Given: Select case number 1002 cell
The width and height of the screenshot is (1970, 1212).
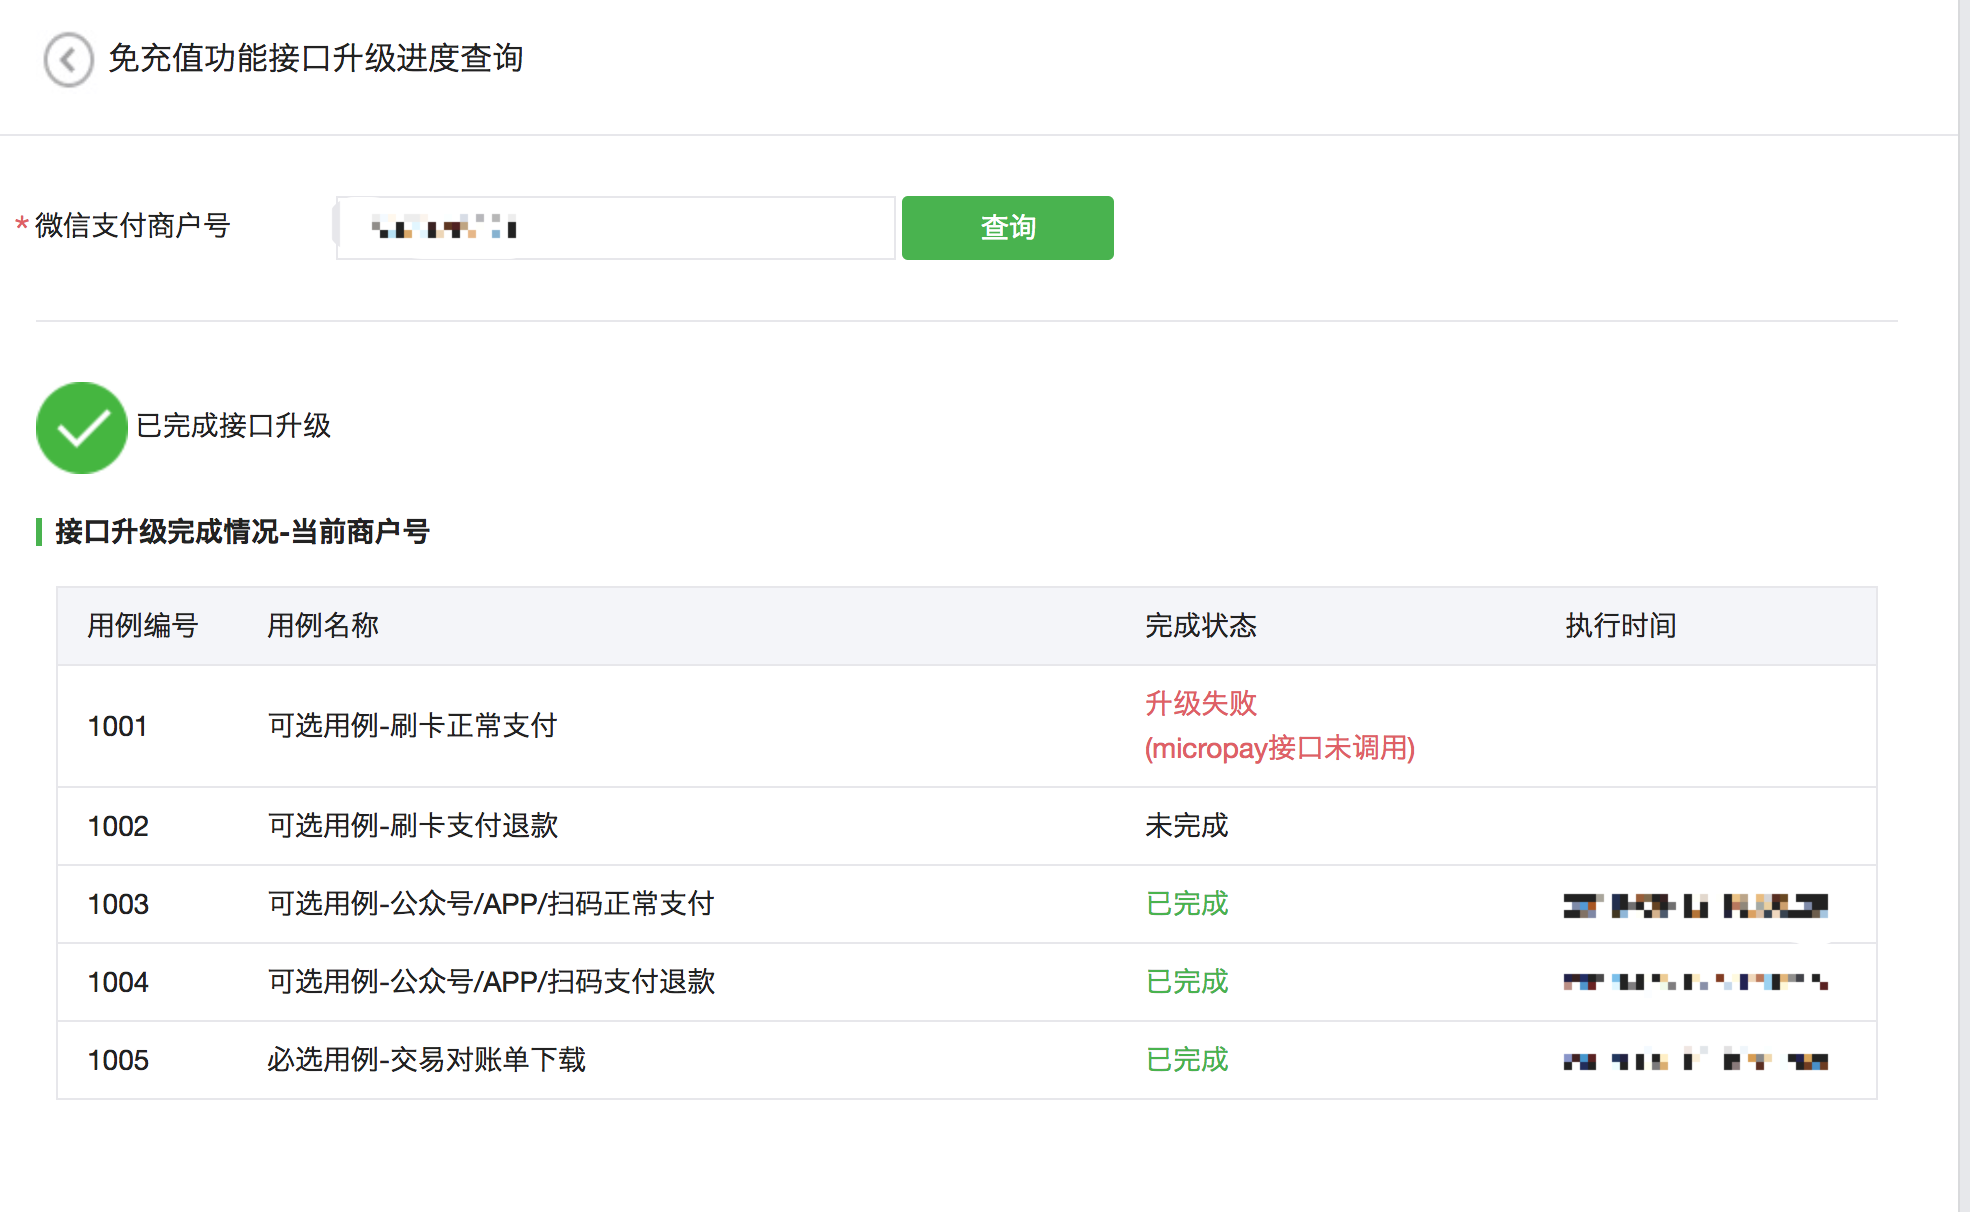Looking at the screenshot, I should pyautogui.click(x=118, y=826).
